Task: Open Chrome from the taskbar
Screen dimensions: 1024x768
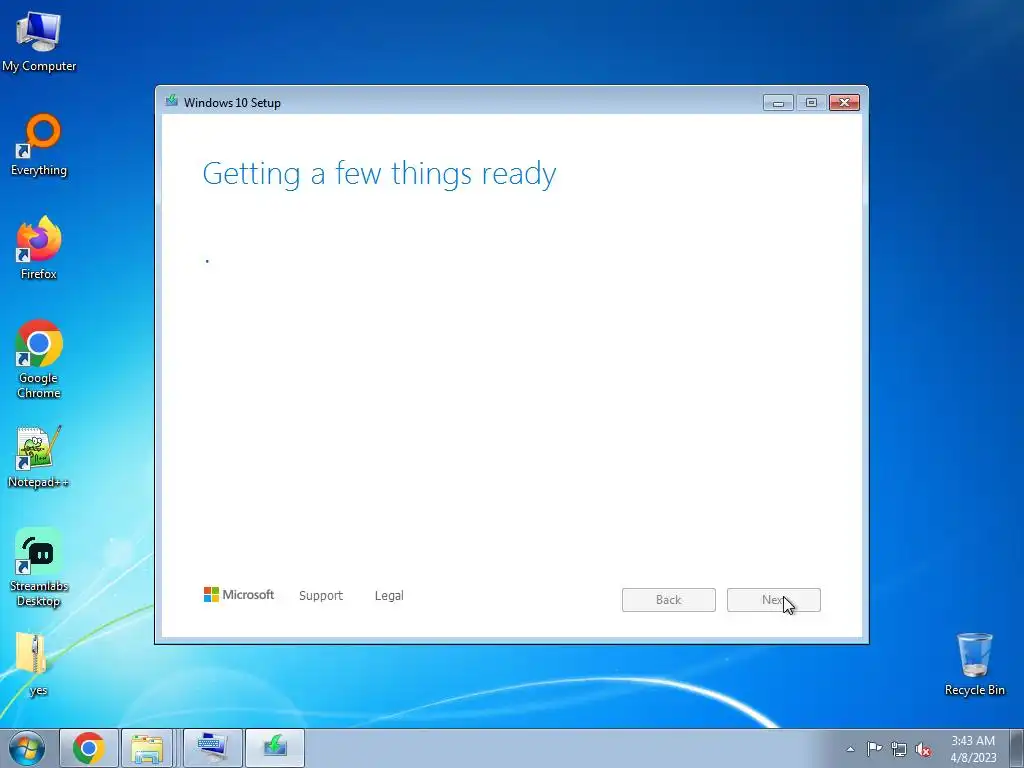Action: pyautogui.click(x=89, y=748)
